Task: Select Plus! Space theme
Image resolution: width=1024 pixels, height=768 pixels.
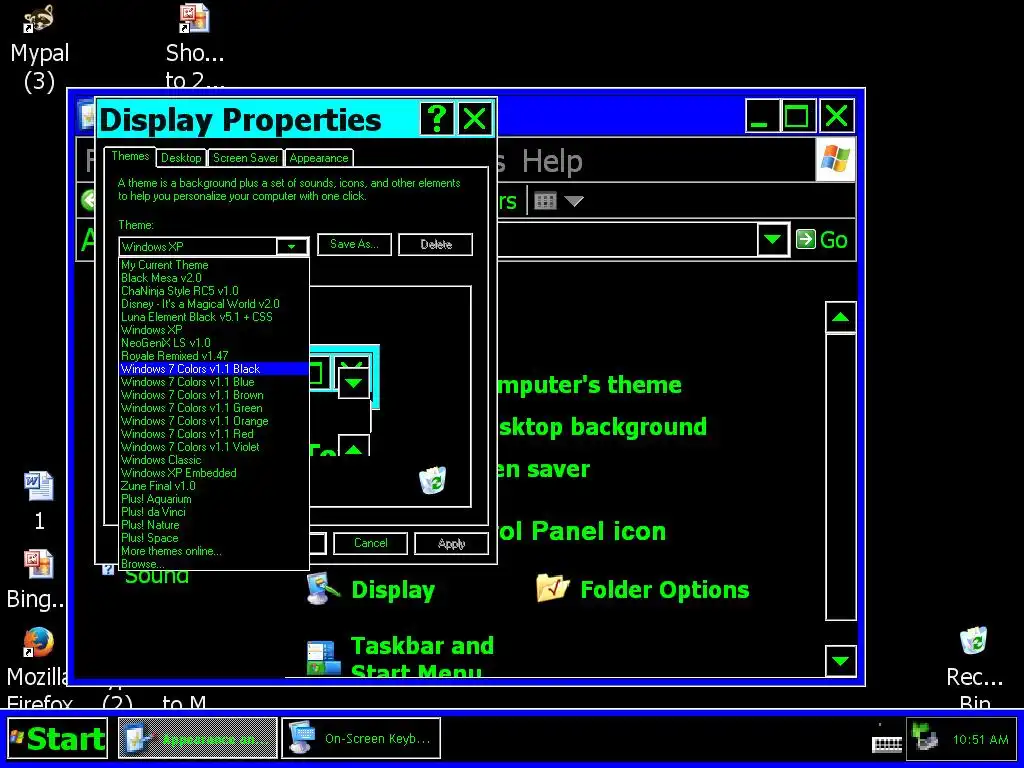Action: point(214,538)
